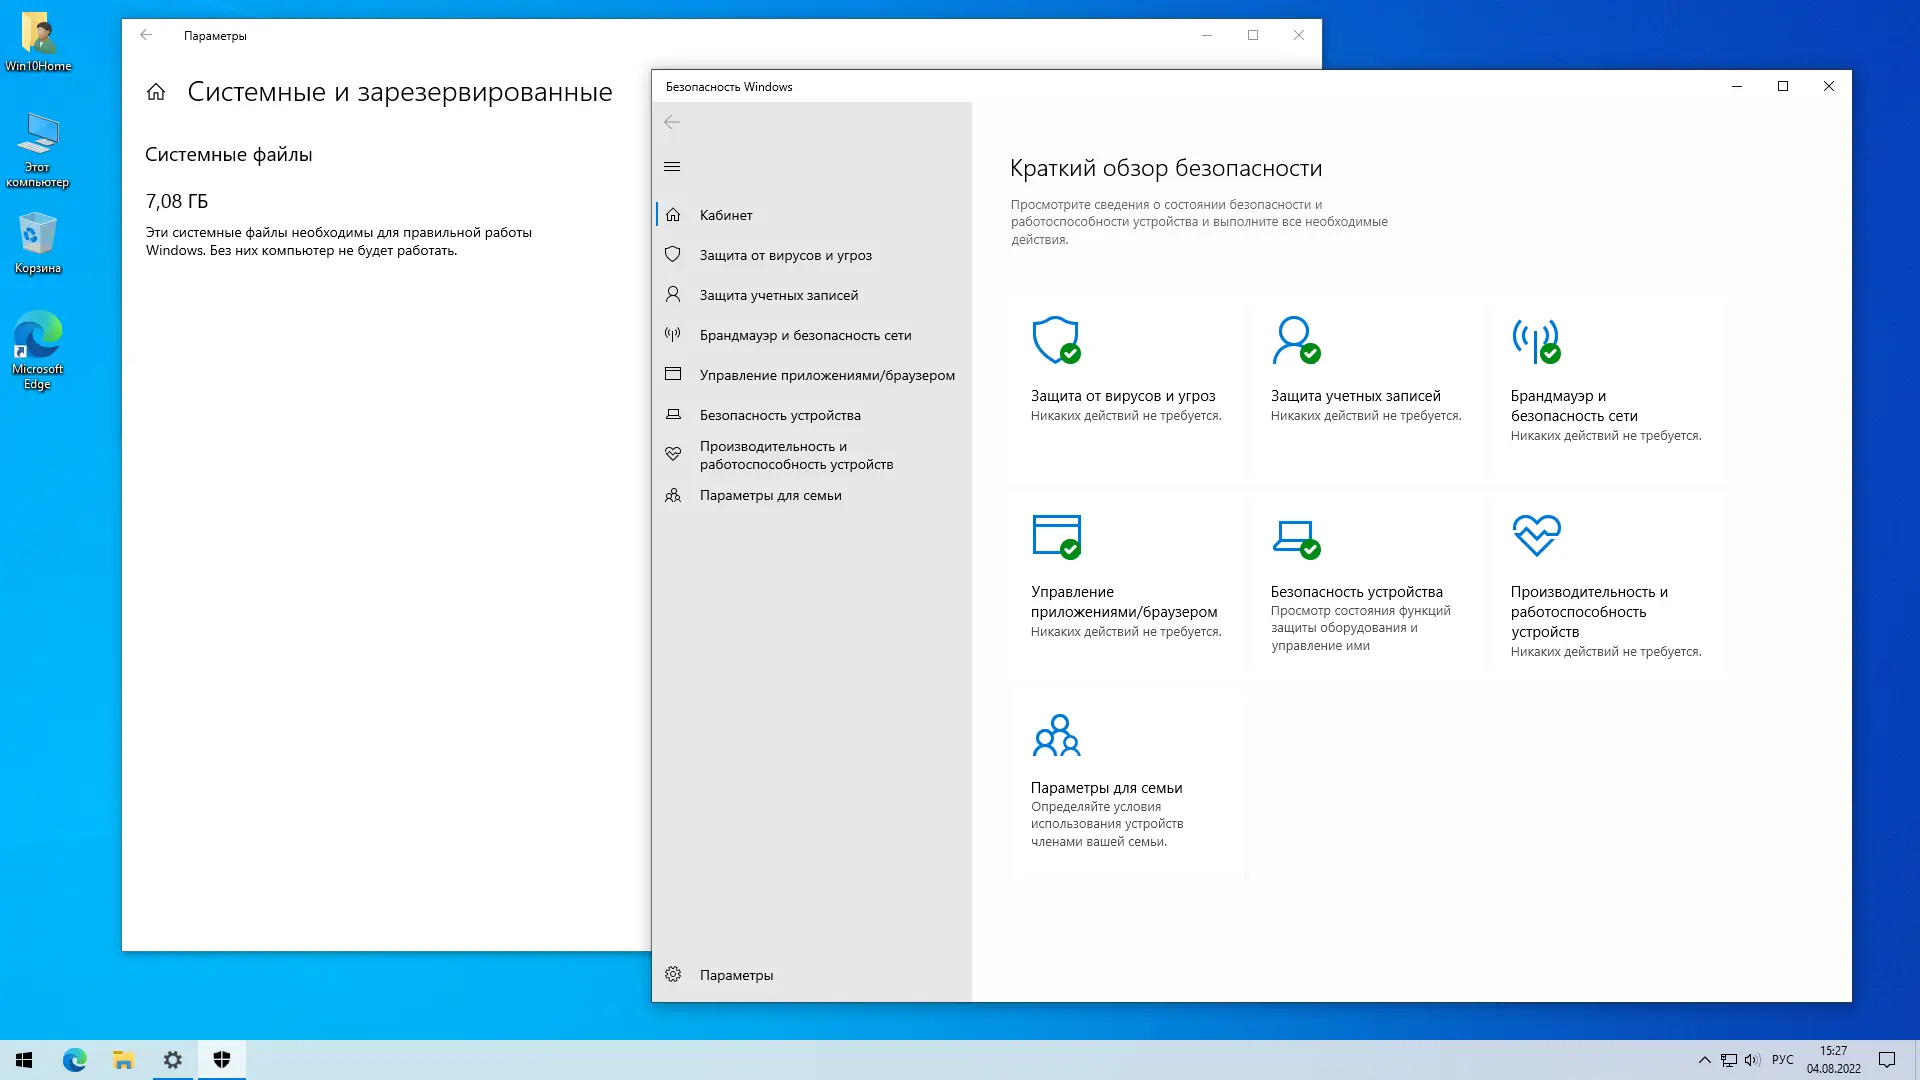Open Безопасность устройства sidebar item

coord(780,415)
